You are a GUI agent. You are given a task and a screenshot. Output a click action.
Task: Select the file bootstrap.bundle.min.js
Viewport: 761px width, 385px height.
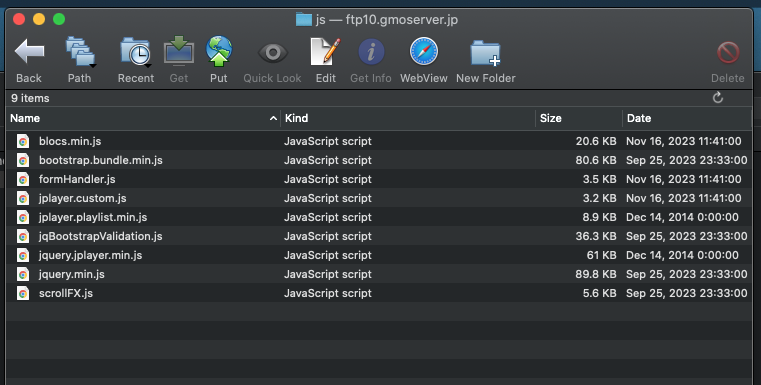[x=100, y=160]
